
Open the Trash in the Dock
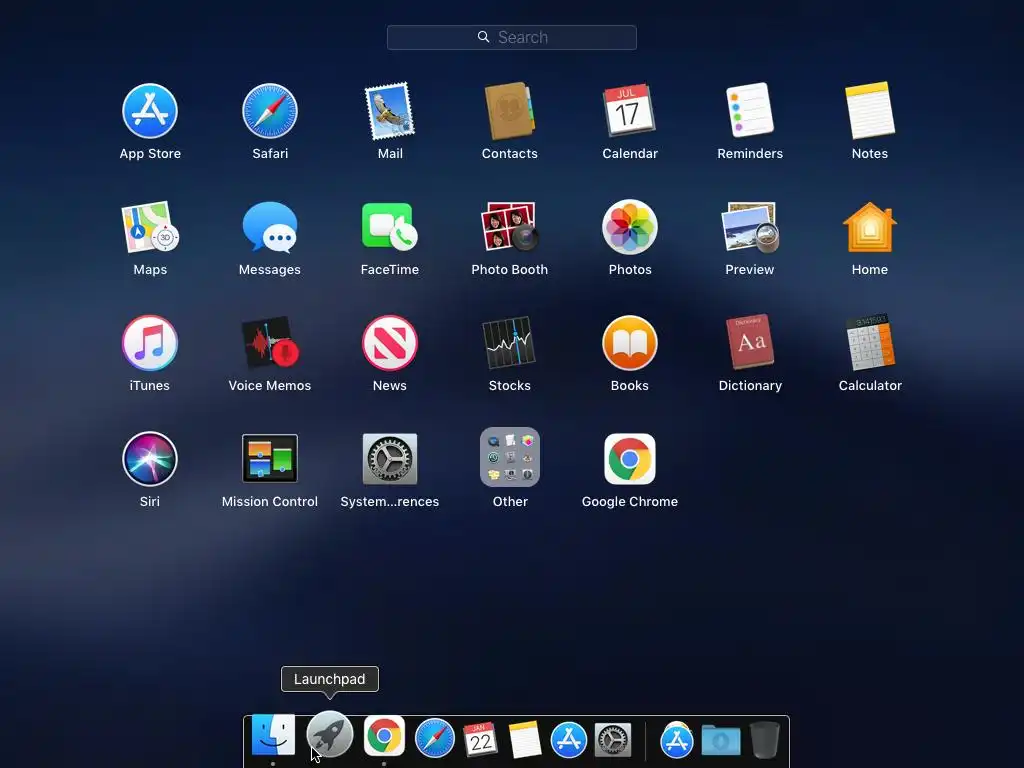pos(764,739)
